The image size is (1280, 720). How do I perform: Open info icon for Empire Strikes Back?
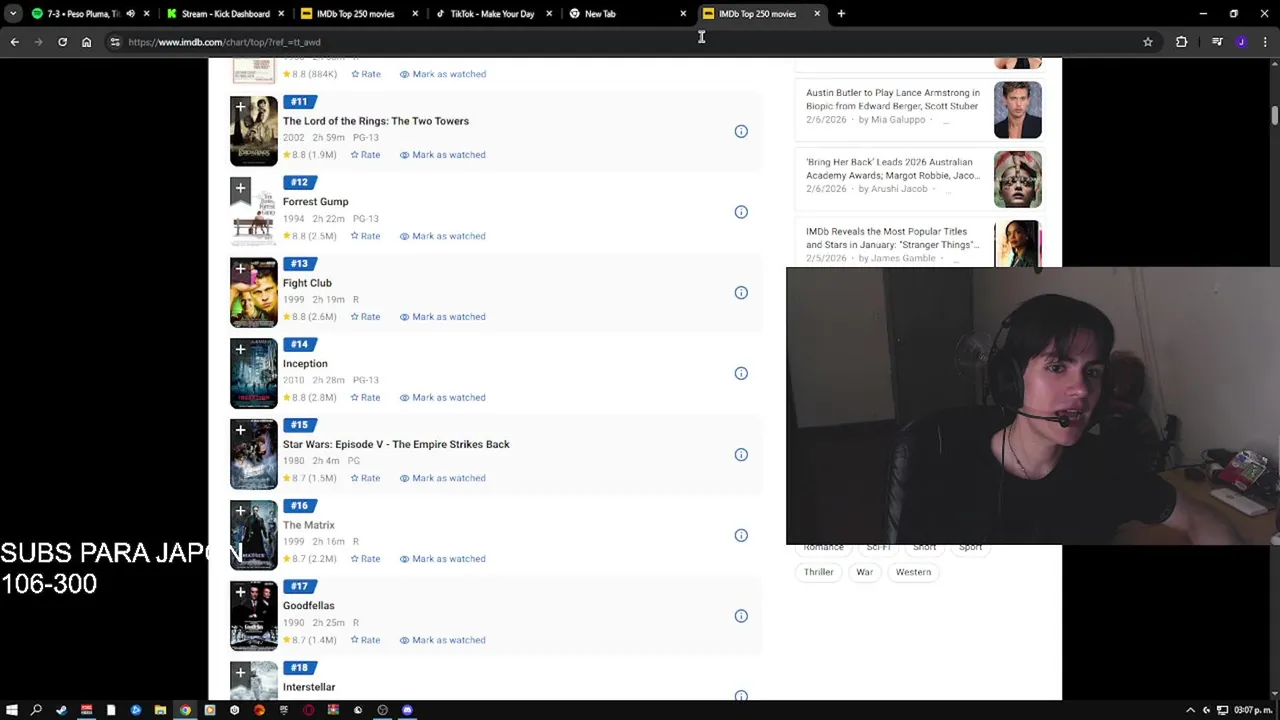pos(741,454)
